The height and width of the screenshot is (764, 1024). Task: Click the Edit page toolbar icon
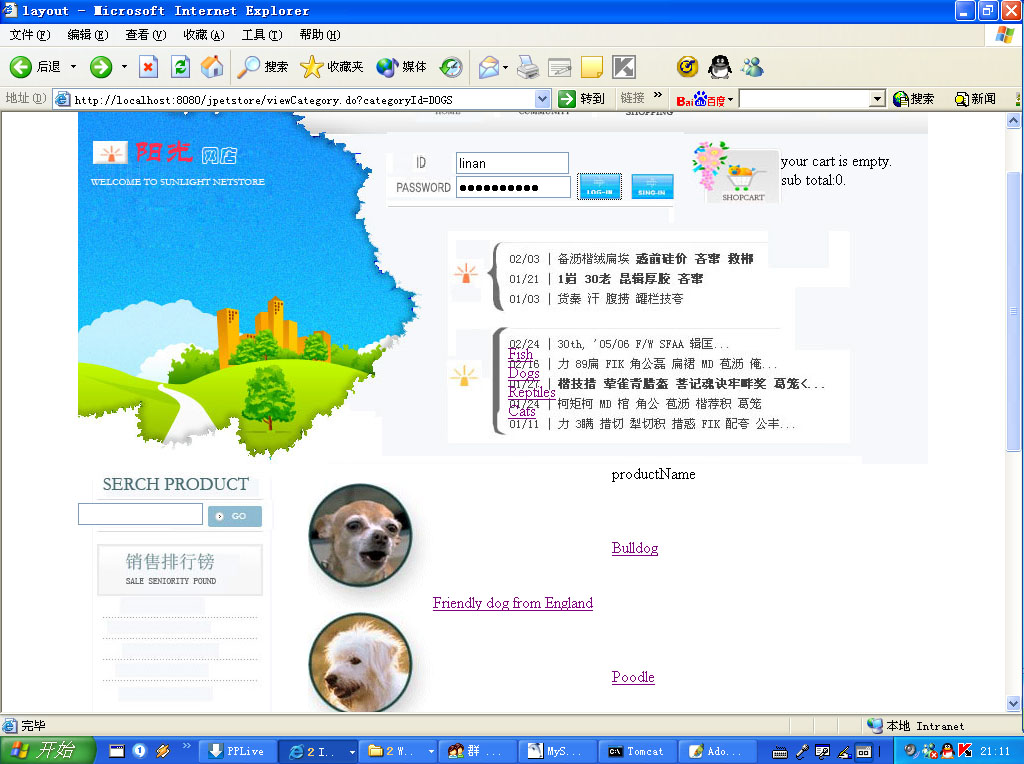click(x=560, y=67)
